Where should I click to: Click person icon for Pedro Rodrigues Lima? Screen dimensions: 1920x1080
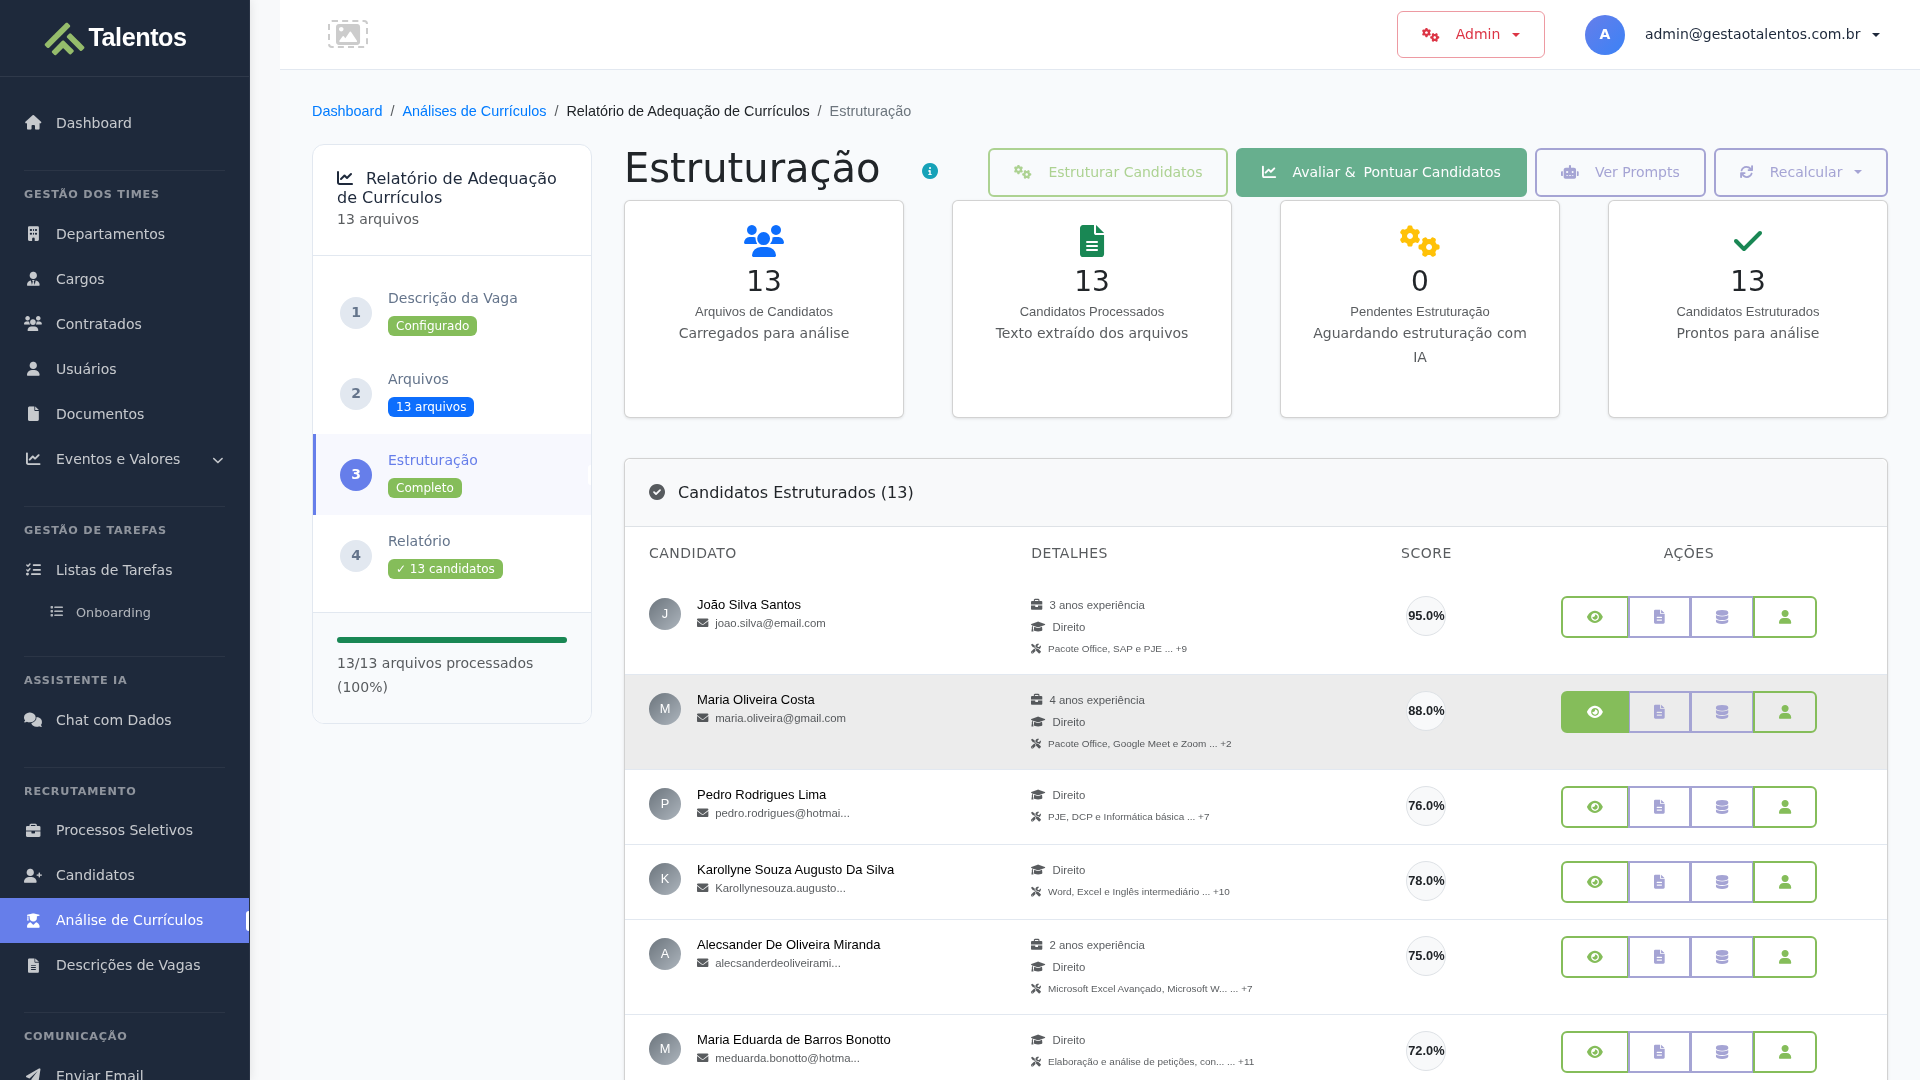click(x=1784, y=807)
